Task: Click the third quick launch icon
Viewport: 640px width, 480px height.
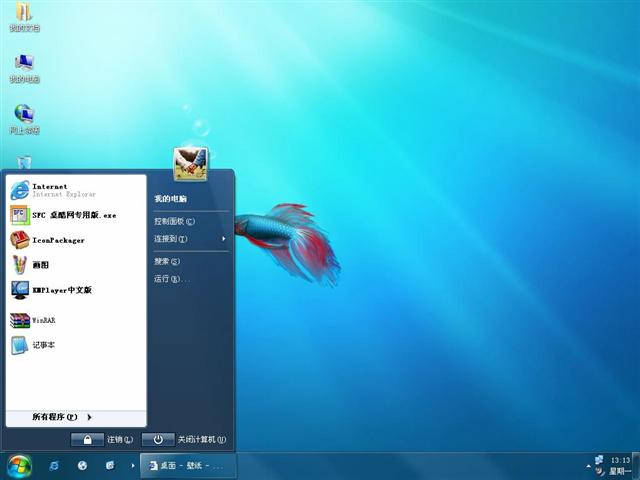Action: coord(110,466)
